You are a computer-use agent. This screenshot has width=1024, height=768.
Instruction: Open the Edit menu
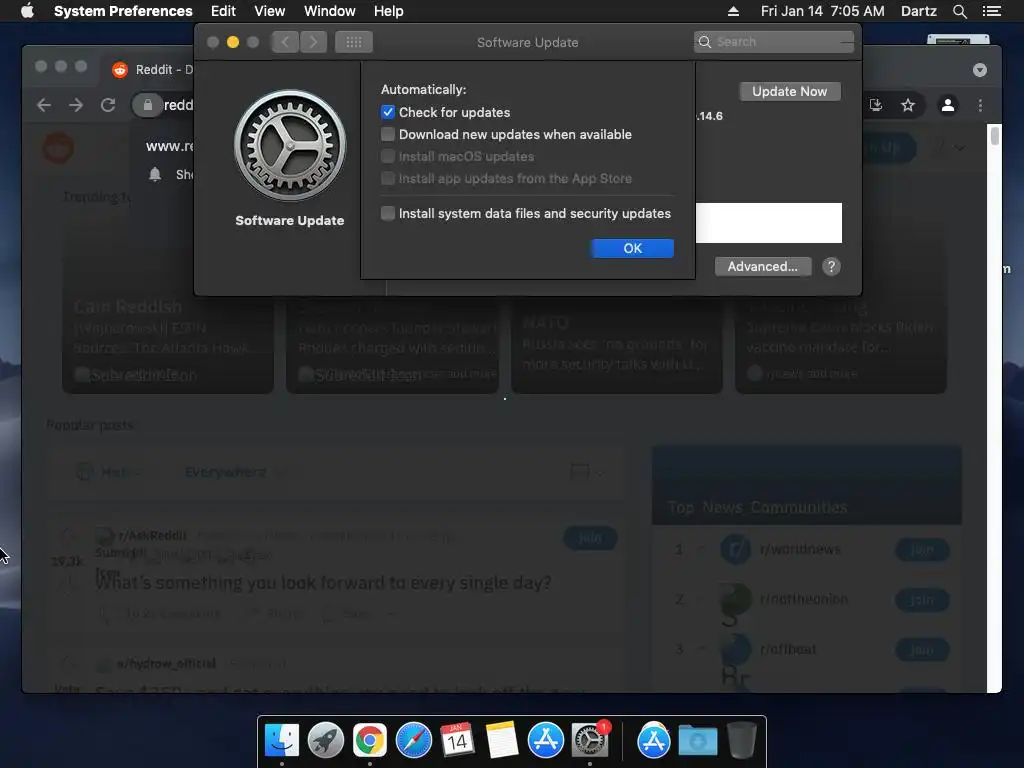pyautogui.click(x=223, y=11)
